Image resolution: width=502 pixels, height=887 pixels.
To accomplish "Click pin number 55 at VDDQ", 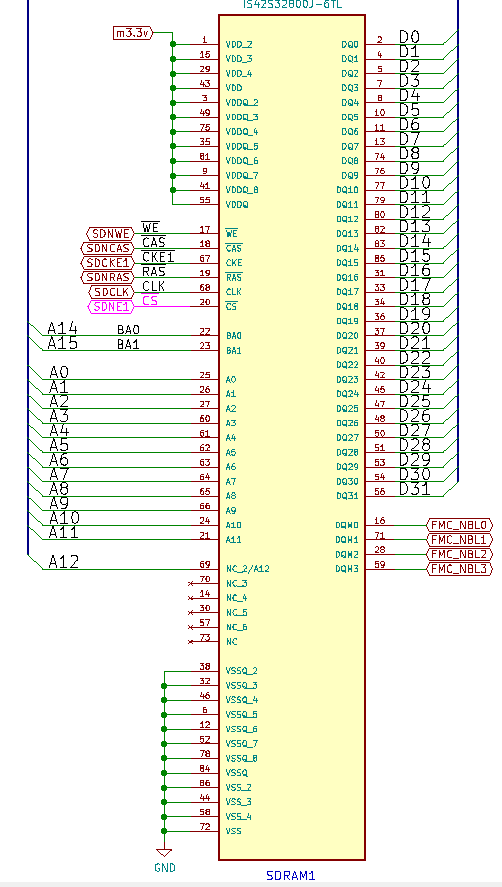I will (x=205, y=200).
